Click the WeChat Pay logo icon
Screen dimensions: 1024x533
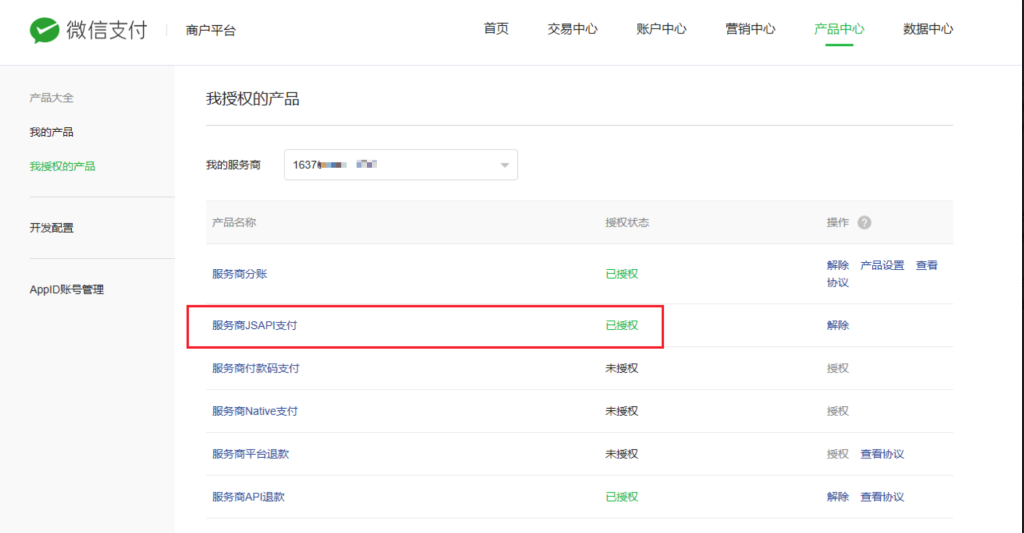tap(44, 30)
